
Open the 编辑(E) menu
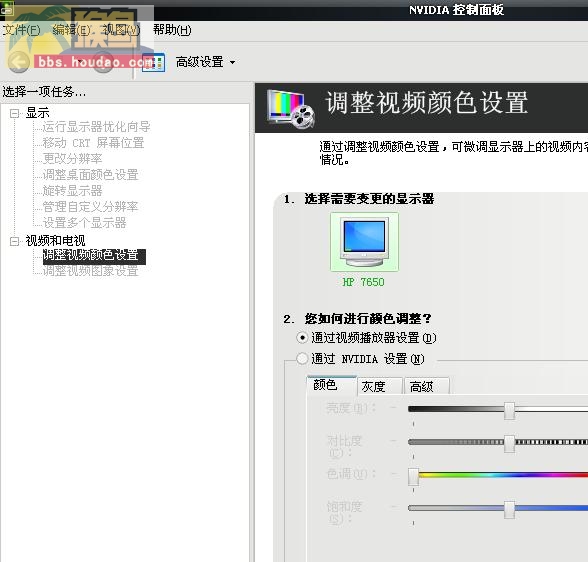pos(71,30)
